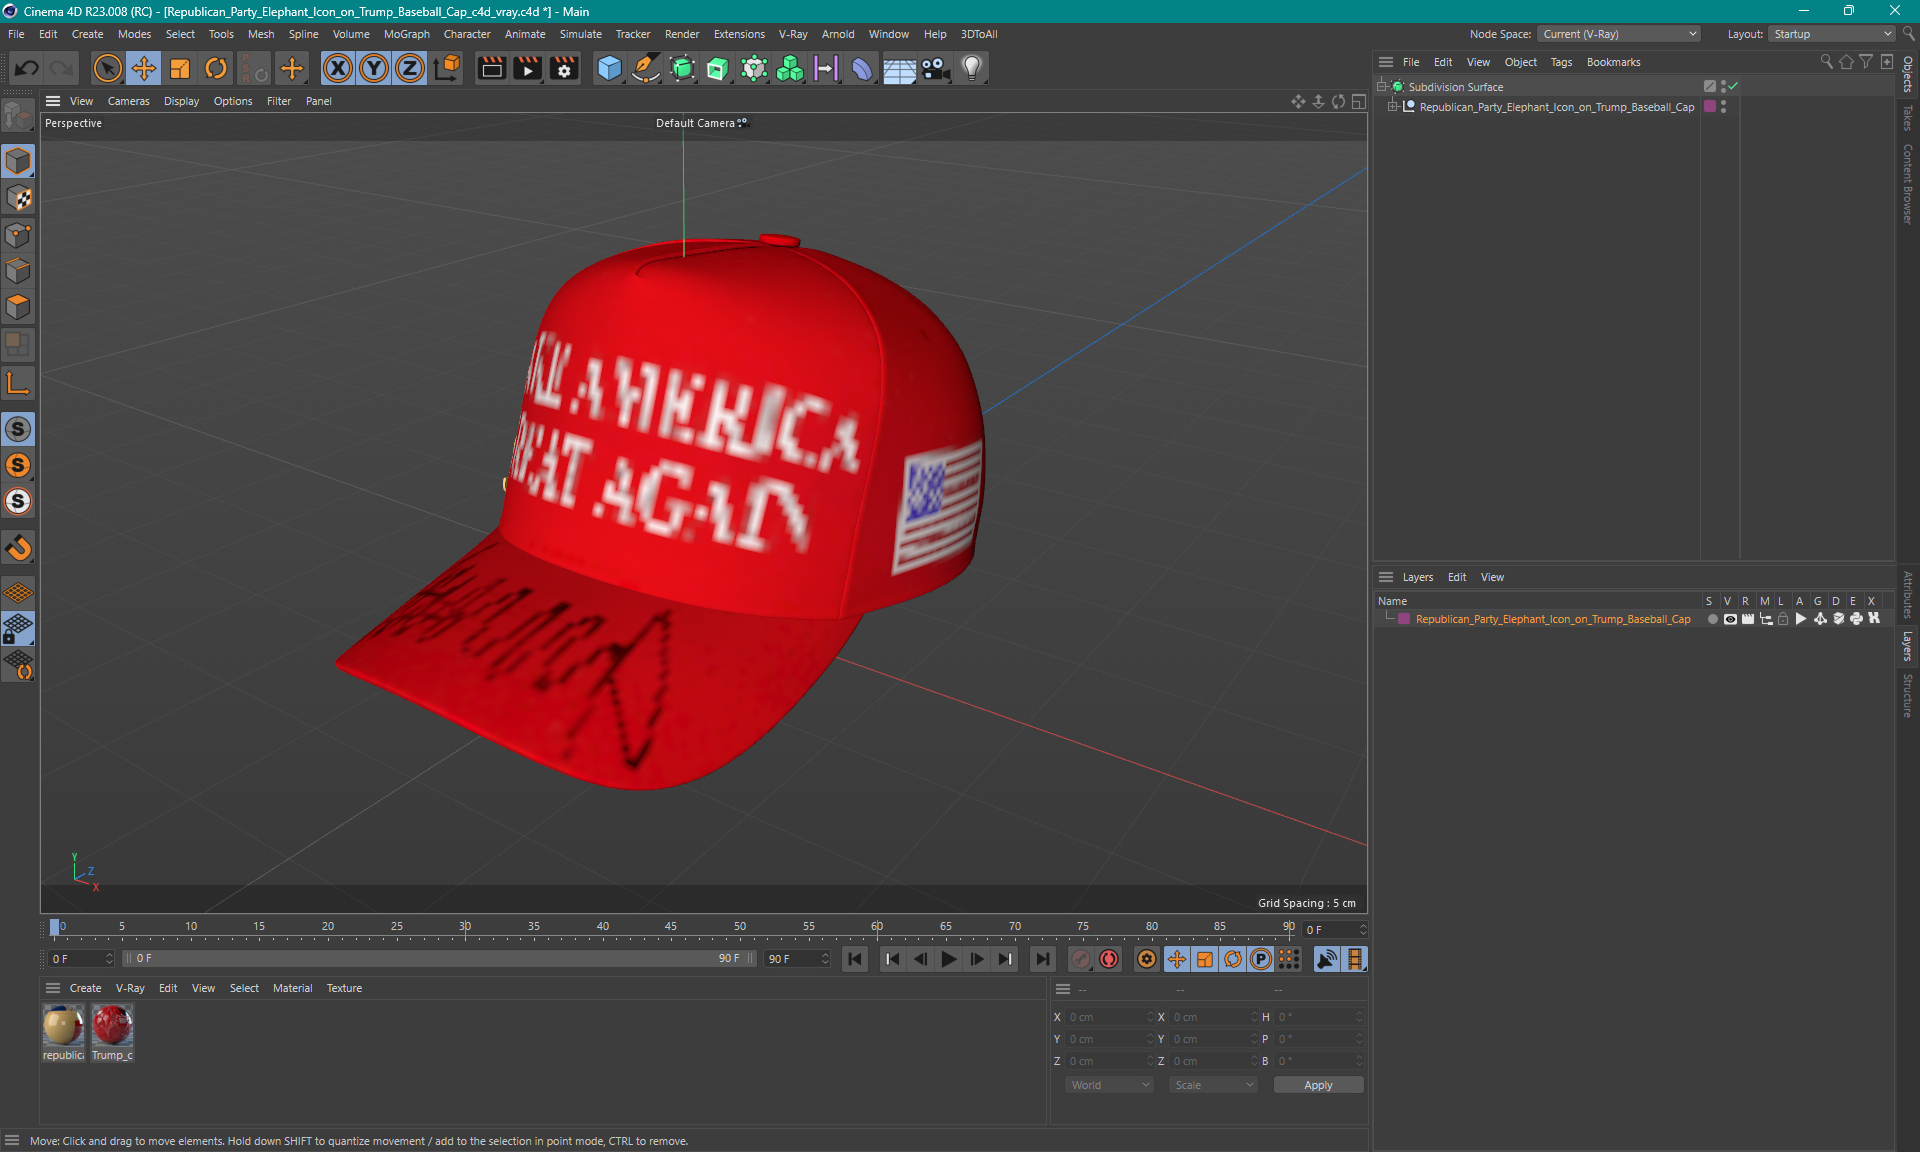Expand Republican_Party_Elephant cap object in tree
1920x1152 pixels.
click(1392, 107)
